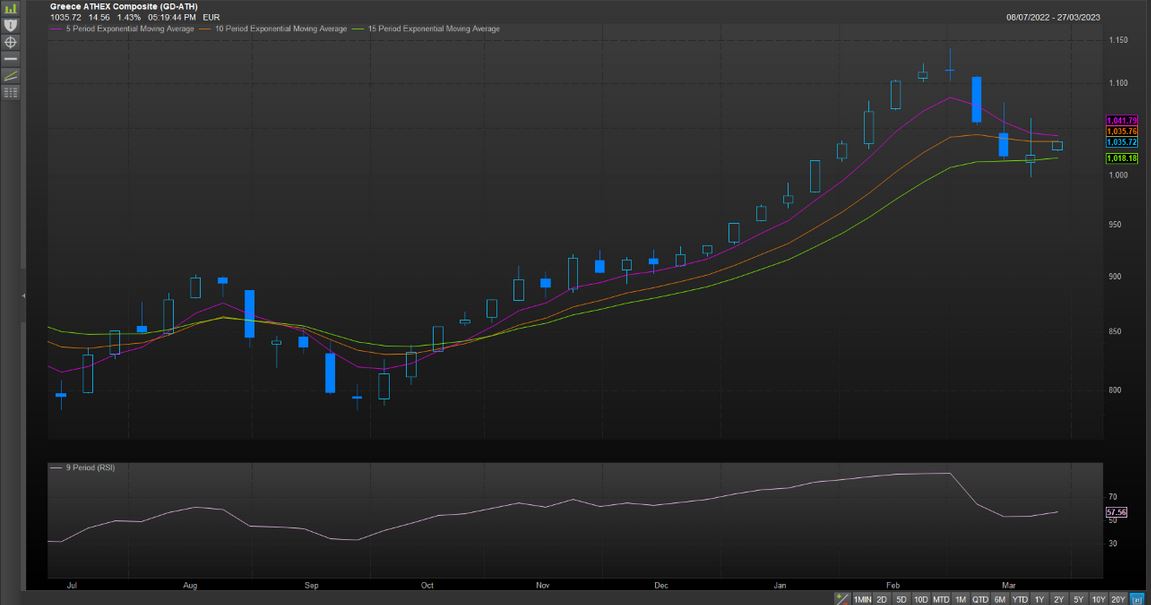This screenshot has height=605, width=1151.
Task: Switch chart range to YTD
Action: pyautogui.click(x=1019, y=599)
